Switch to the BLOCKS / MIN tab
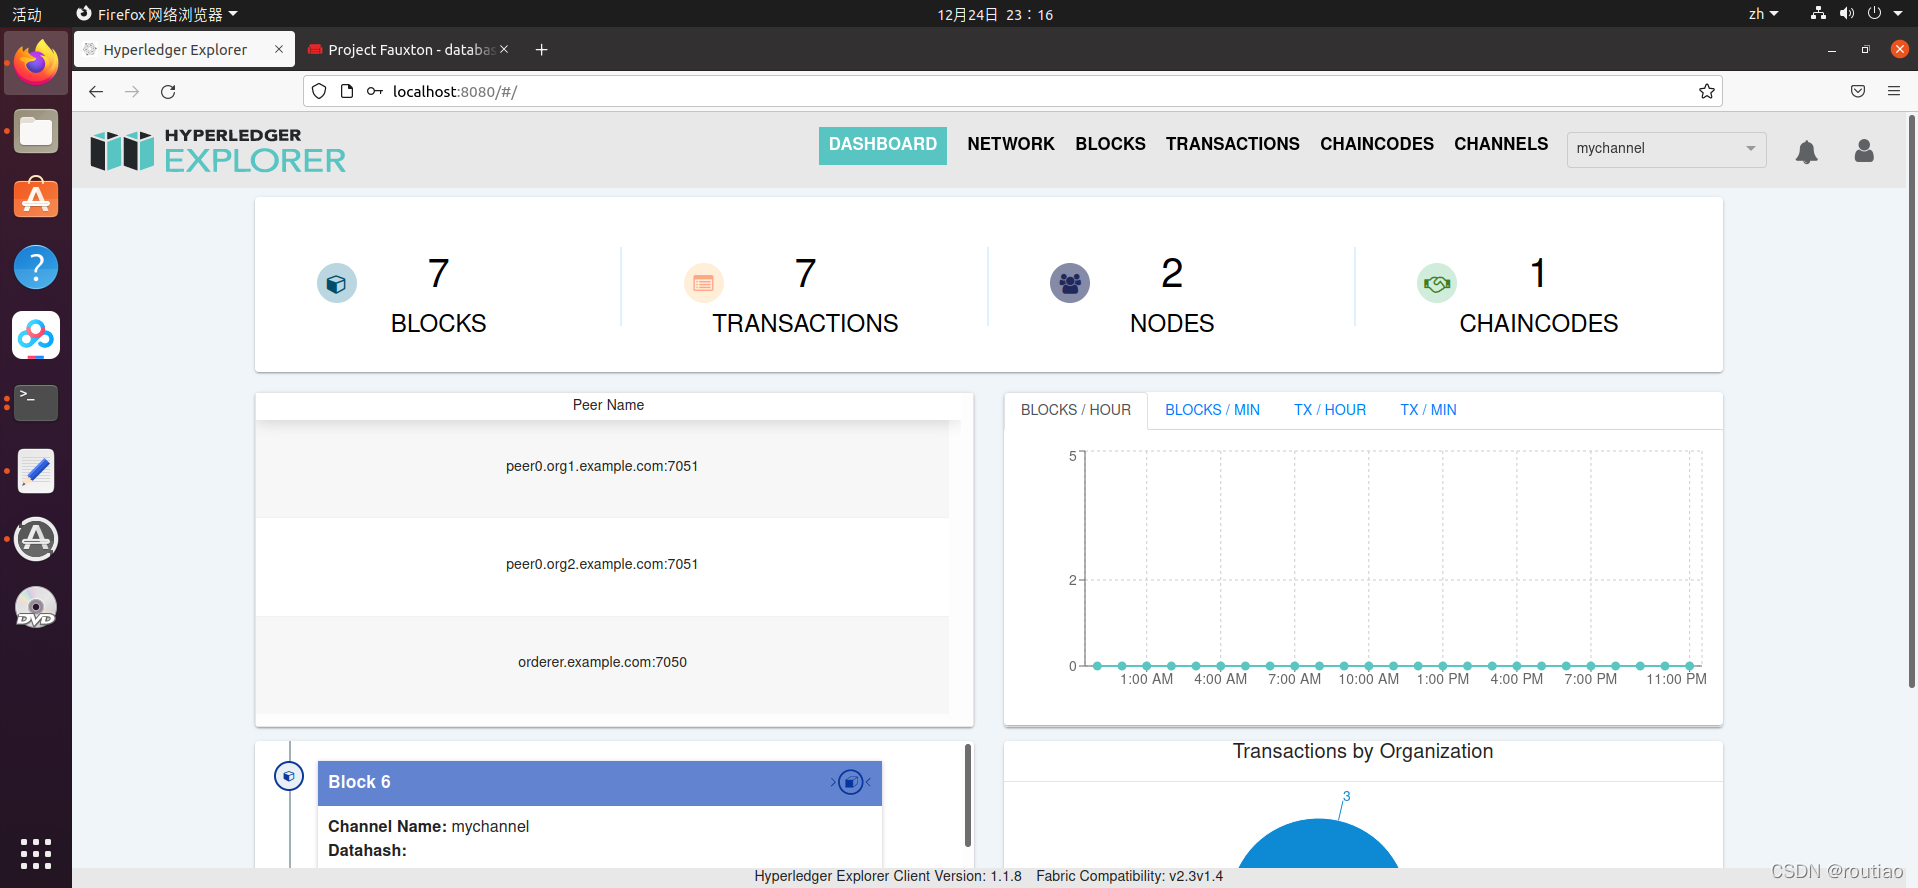 1212,410
